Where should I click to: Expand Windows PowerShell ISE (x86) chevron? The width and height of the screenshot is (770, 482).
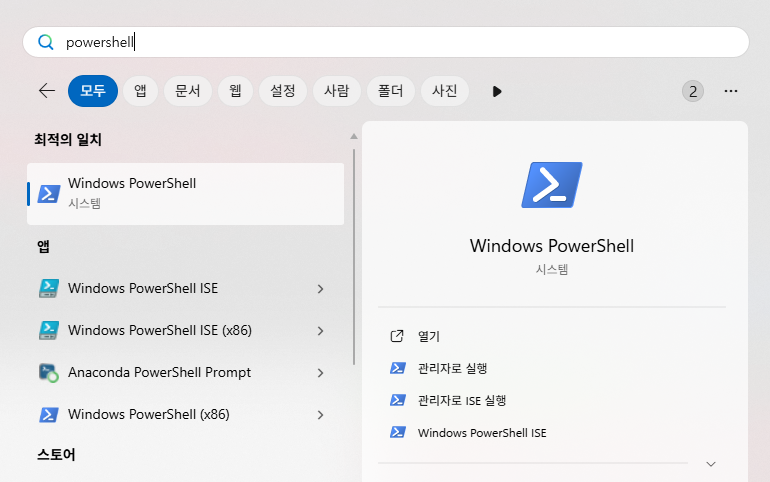[x=320, y=331]
